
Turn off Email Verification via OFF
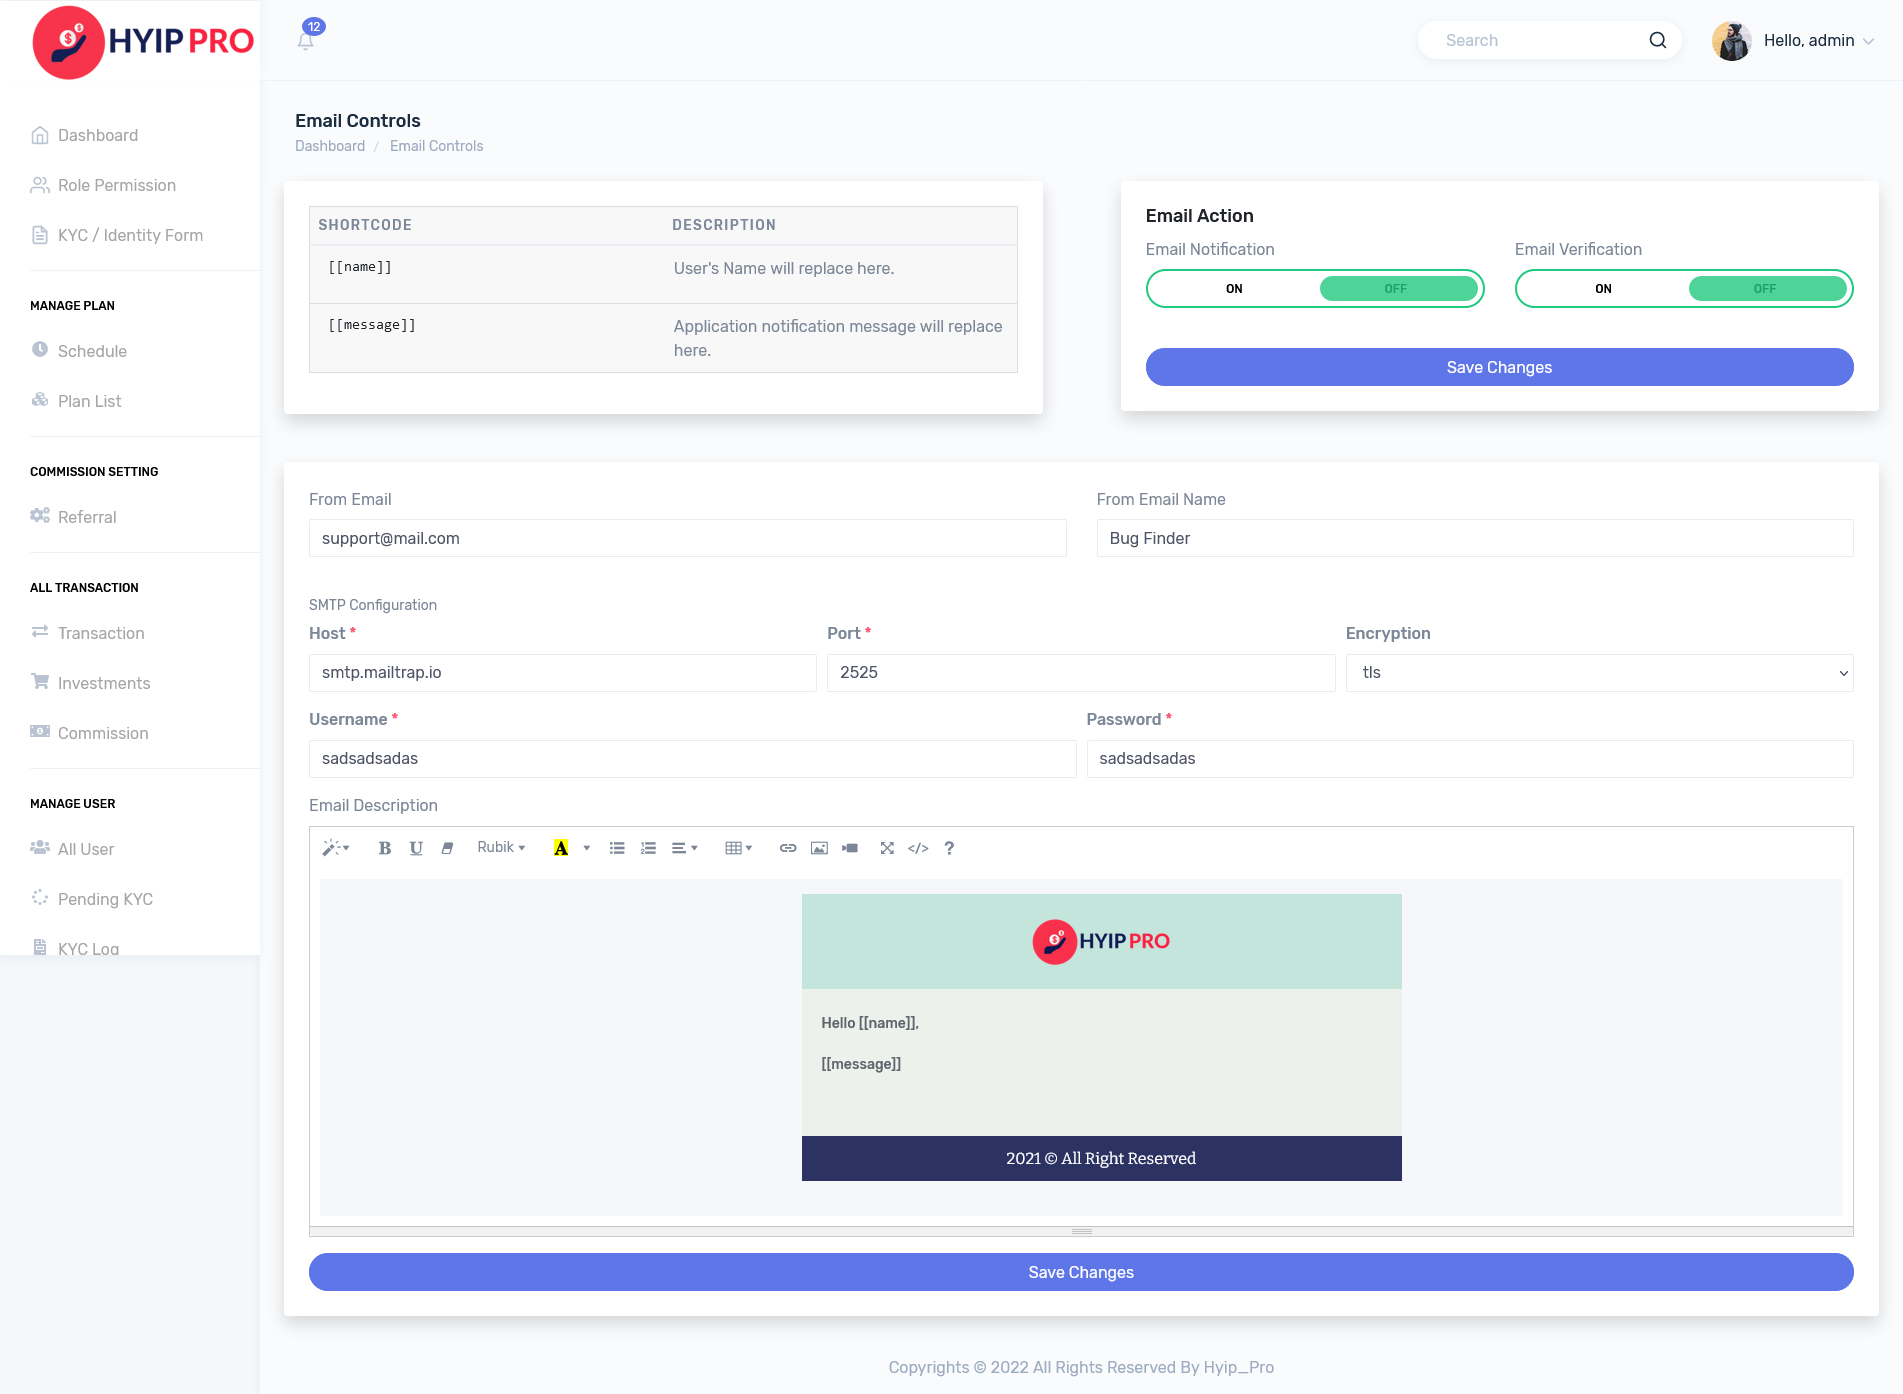coord(1765,289)
